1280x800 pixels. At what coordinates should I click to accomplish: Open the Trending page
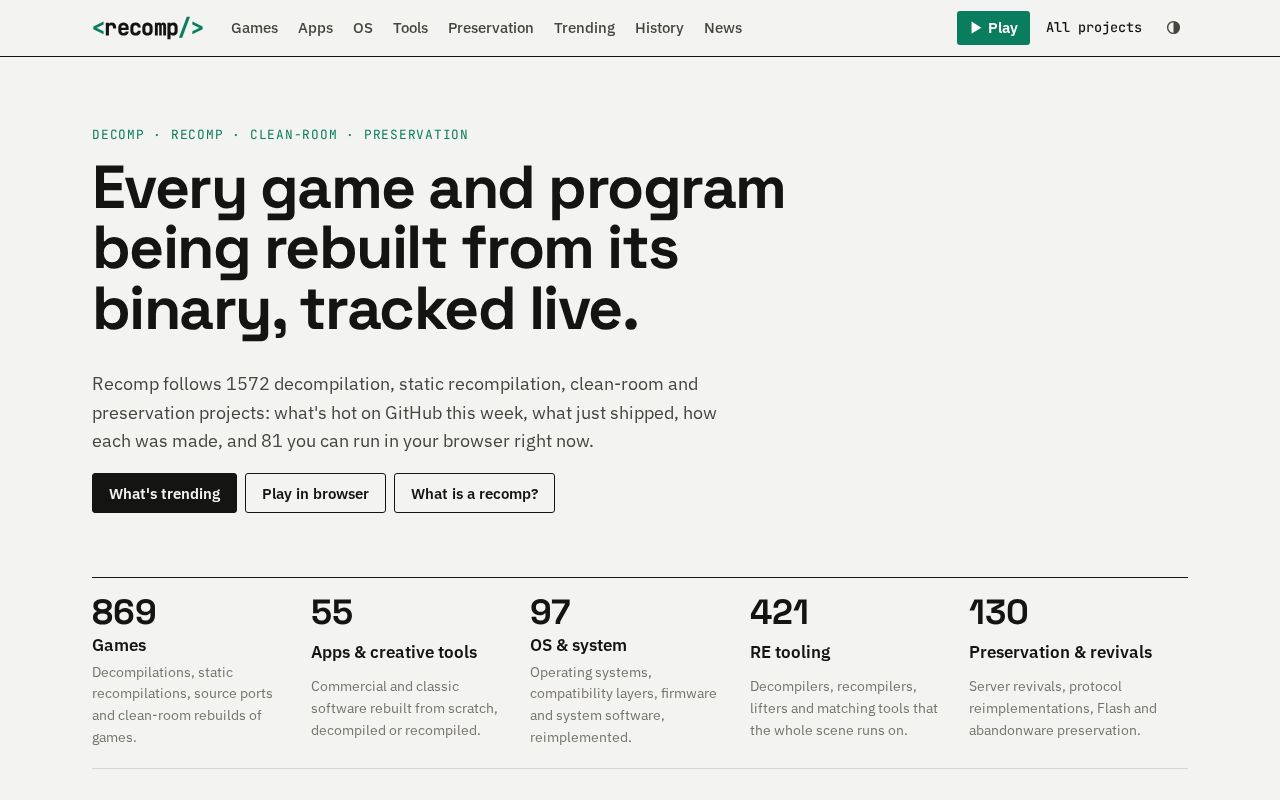point(585,28)
